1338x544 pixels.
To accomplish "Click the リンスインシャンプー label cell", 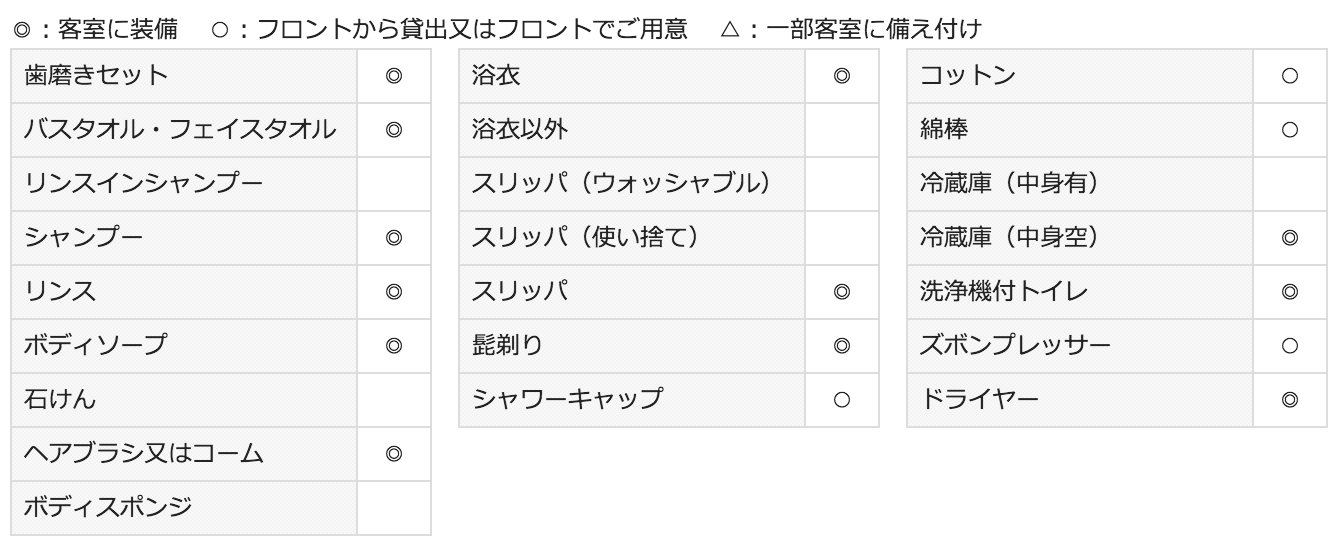I will point(184,184).
